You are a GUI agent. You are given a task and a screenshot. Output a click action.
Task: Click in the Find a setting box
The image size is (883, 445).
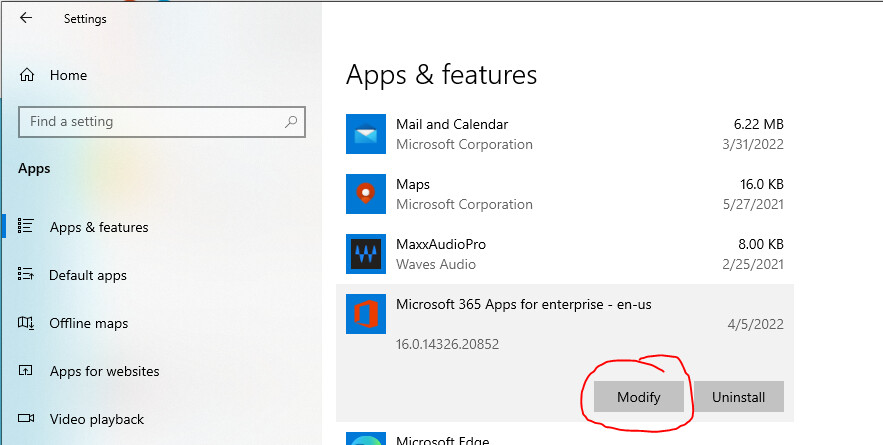(x=162, y=122)
